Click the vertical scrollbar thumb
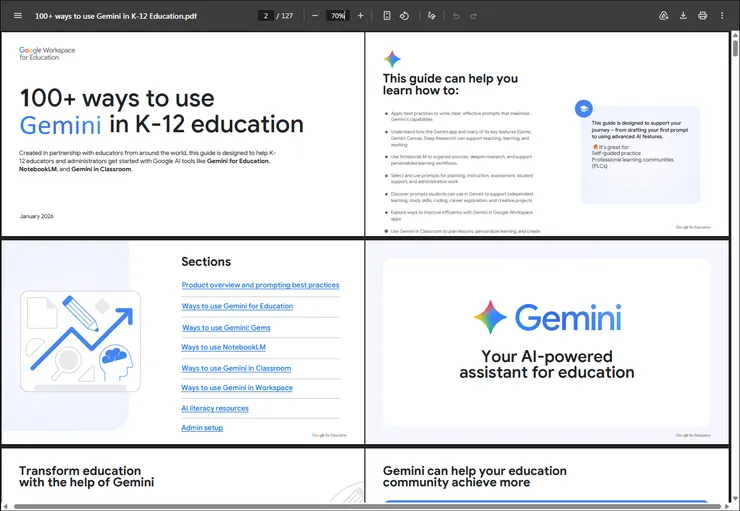 point(735,49)
